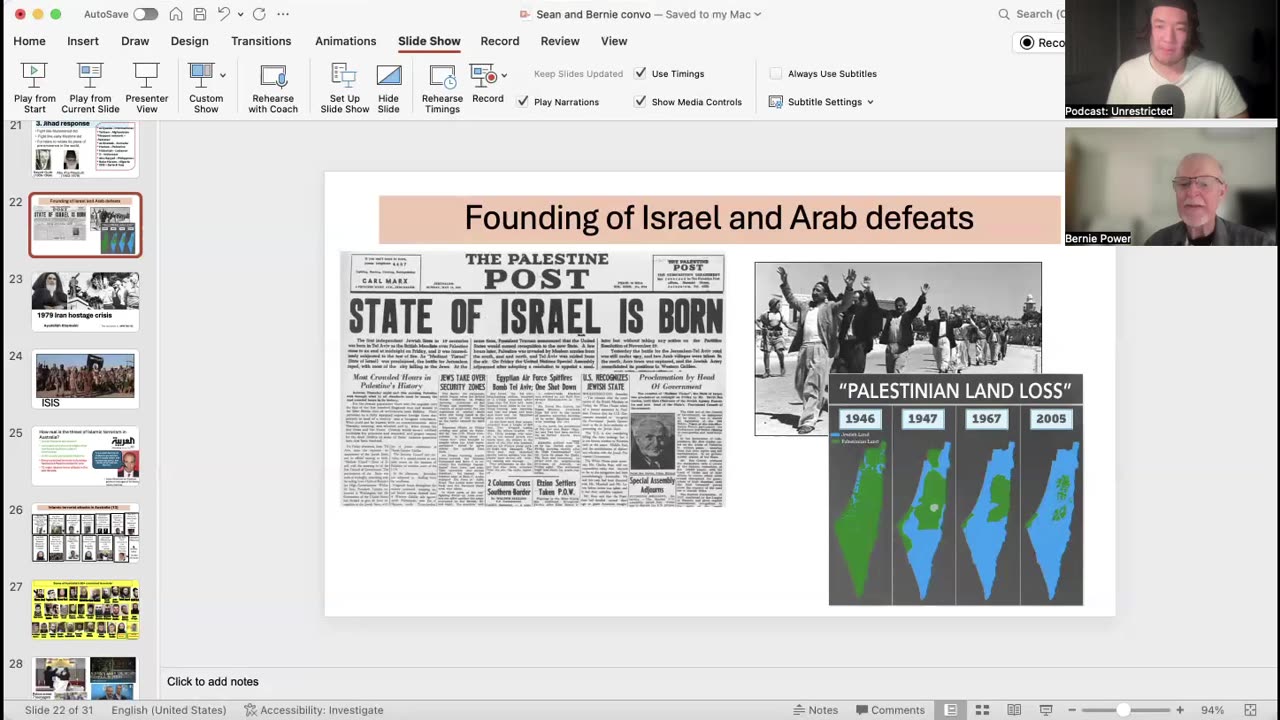The height and width of the screenshot is (720, 1280).
Task: Switch to Slide Sorter view
Action: (982, 710)
